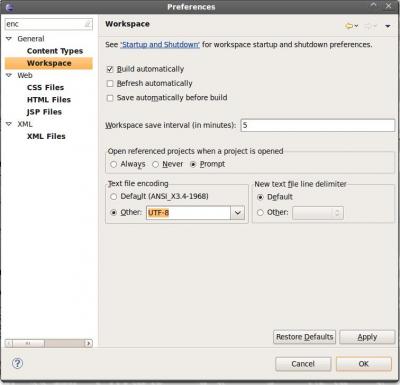Image resolution: width=400 pixels, height=385 pixels.
Task: Select Workspace in the tree
Action: tap(49, 63)
